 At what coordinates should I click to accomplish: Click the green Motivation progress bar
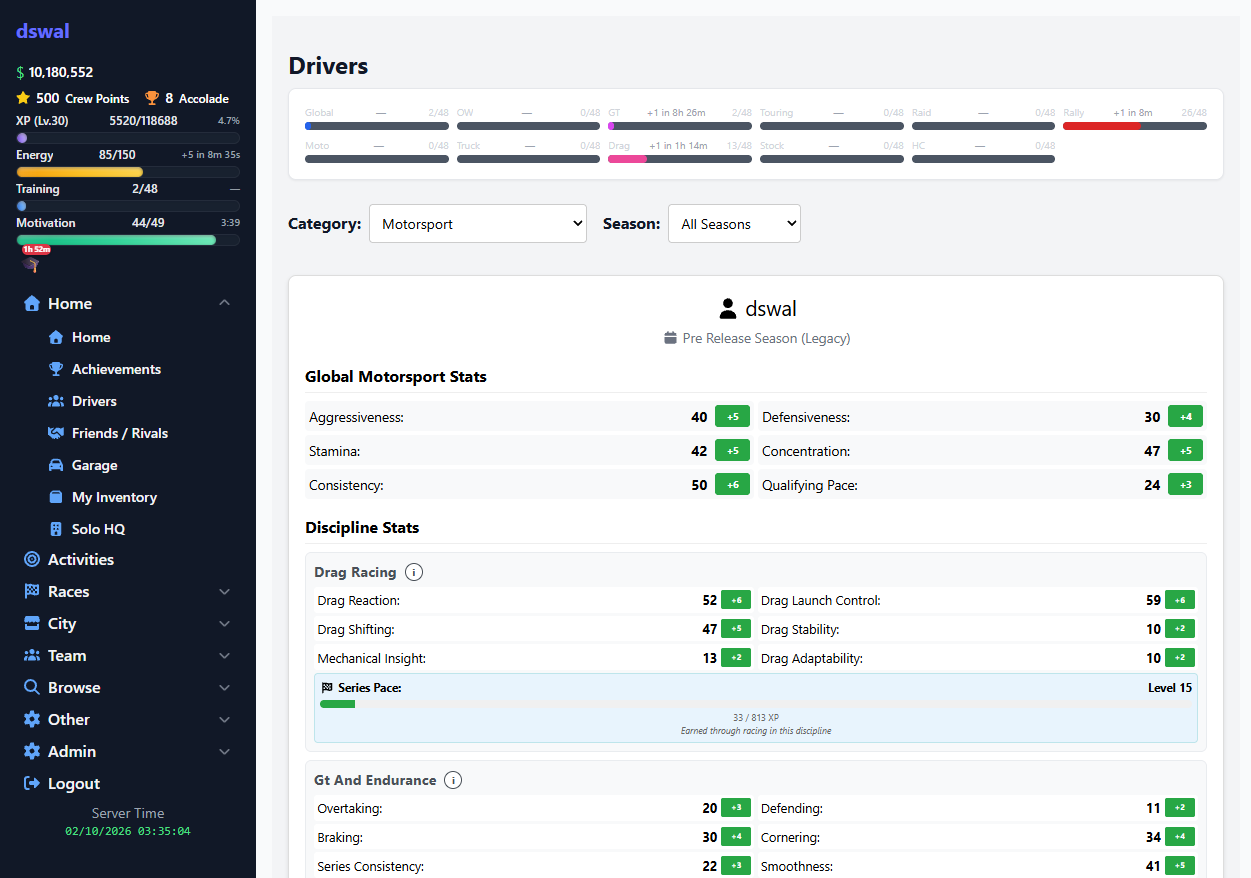click(128, 240)
